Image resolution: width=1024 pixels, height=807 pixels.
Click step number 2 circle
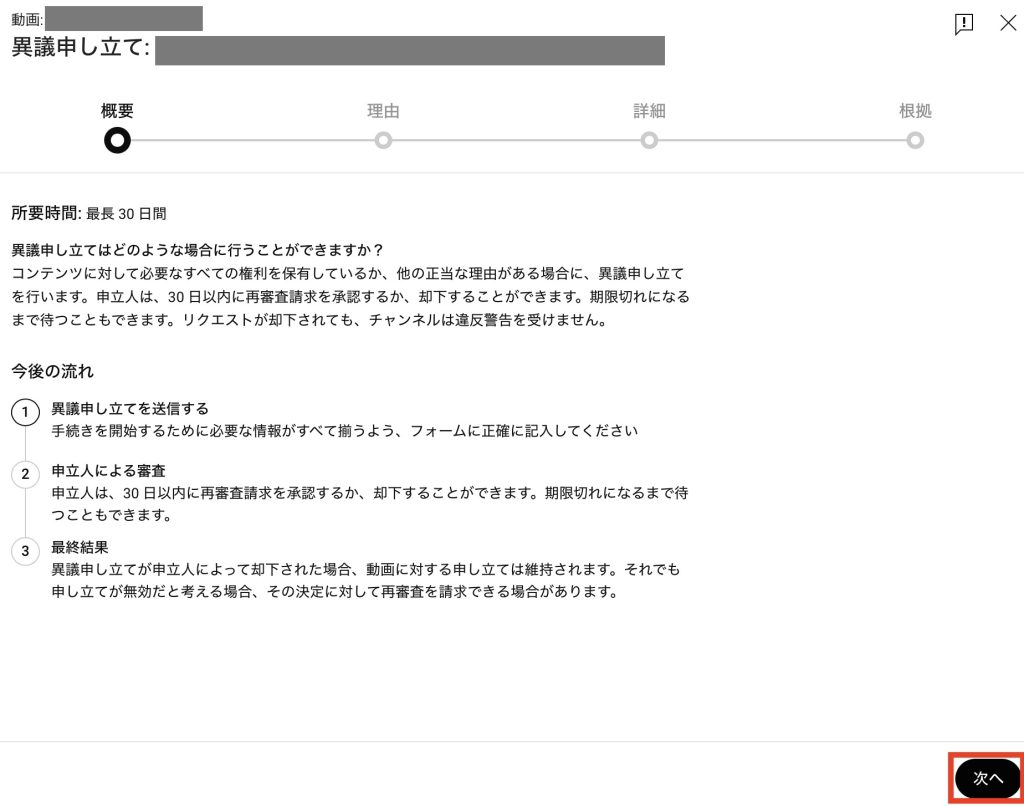[x=25, y=474]
